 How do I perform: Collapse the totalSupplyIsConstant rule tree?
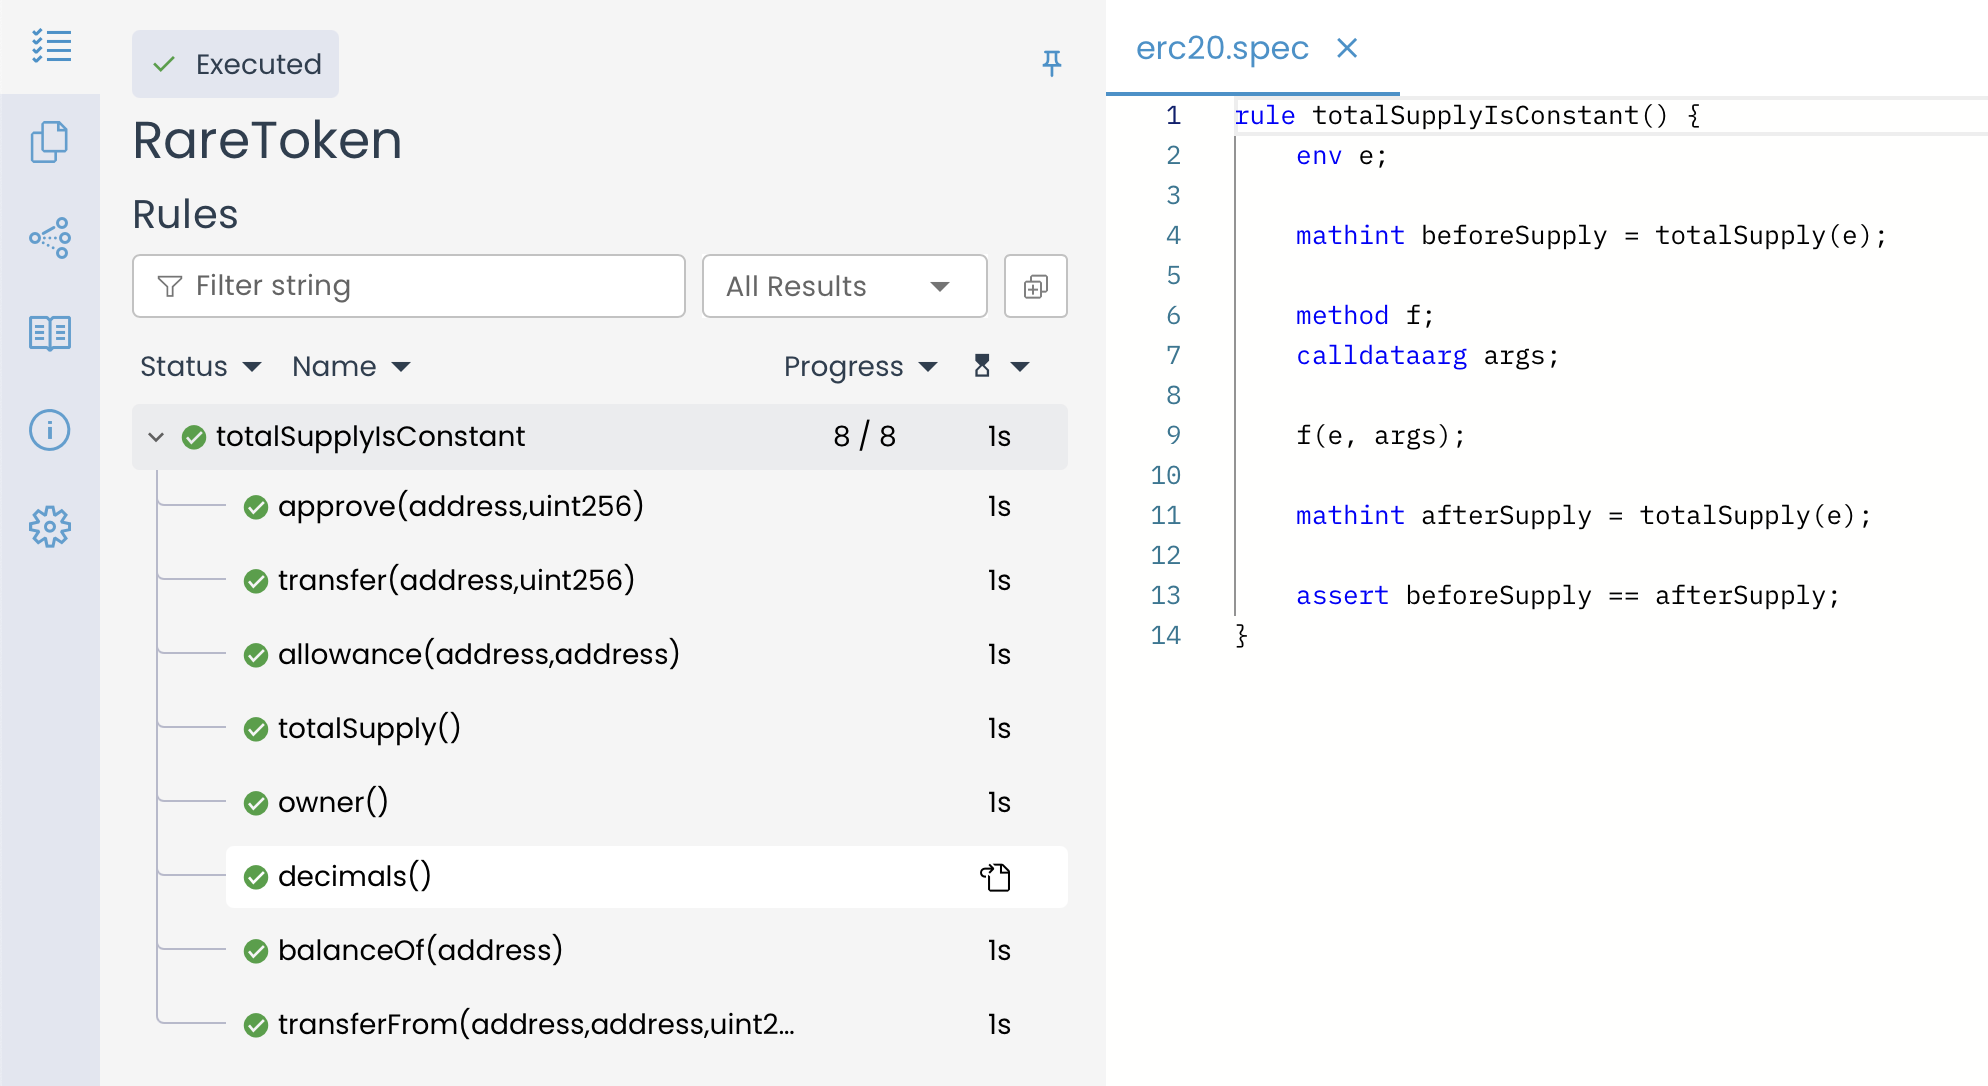(x=156, y=437)
